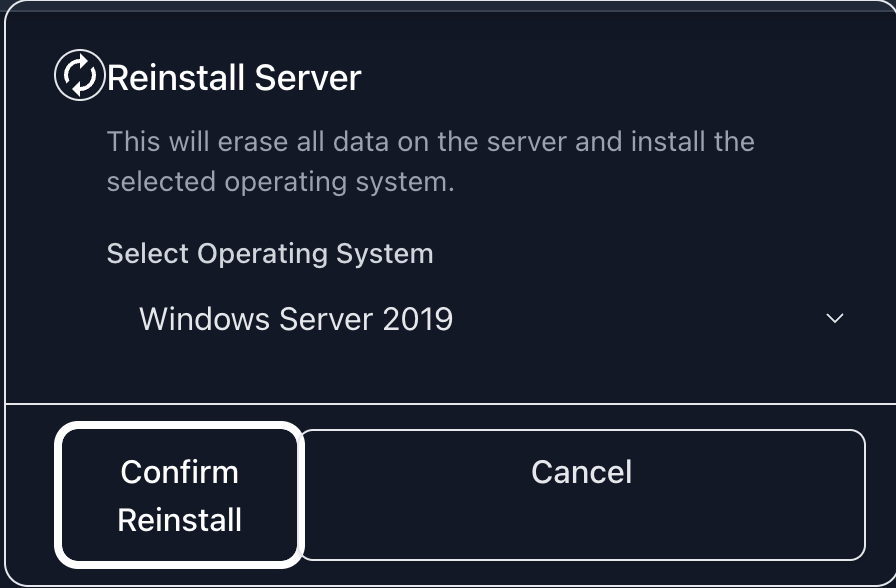Click the circular reinstall arrows icon
The width and height of the screenshot is (896, 588).
[x=79, y=76]
